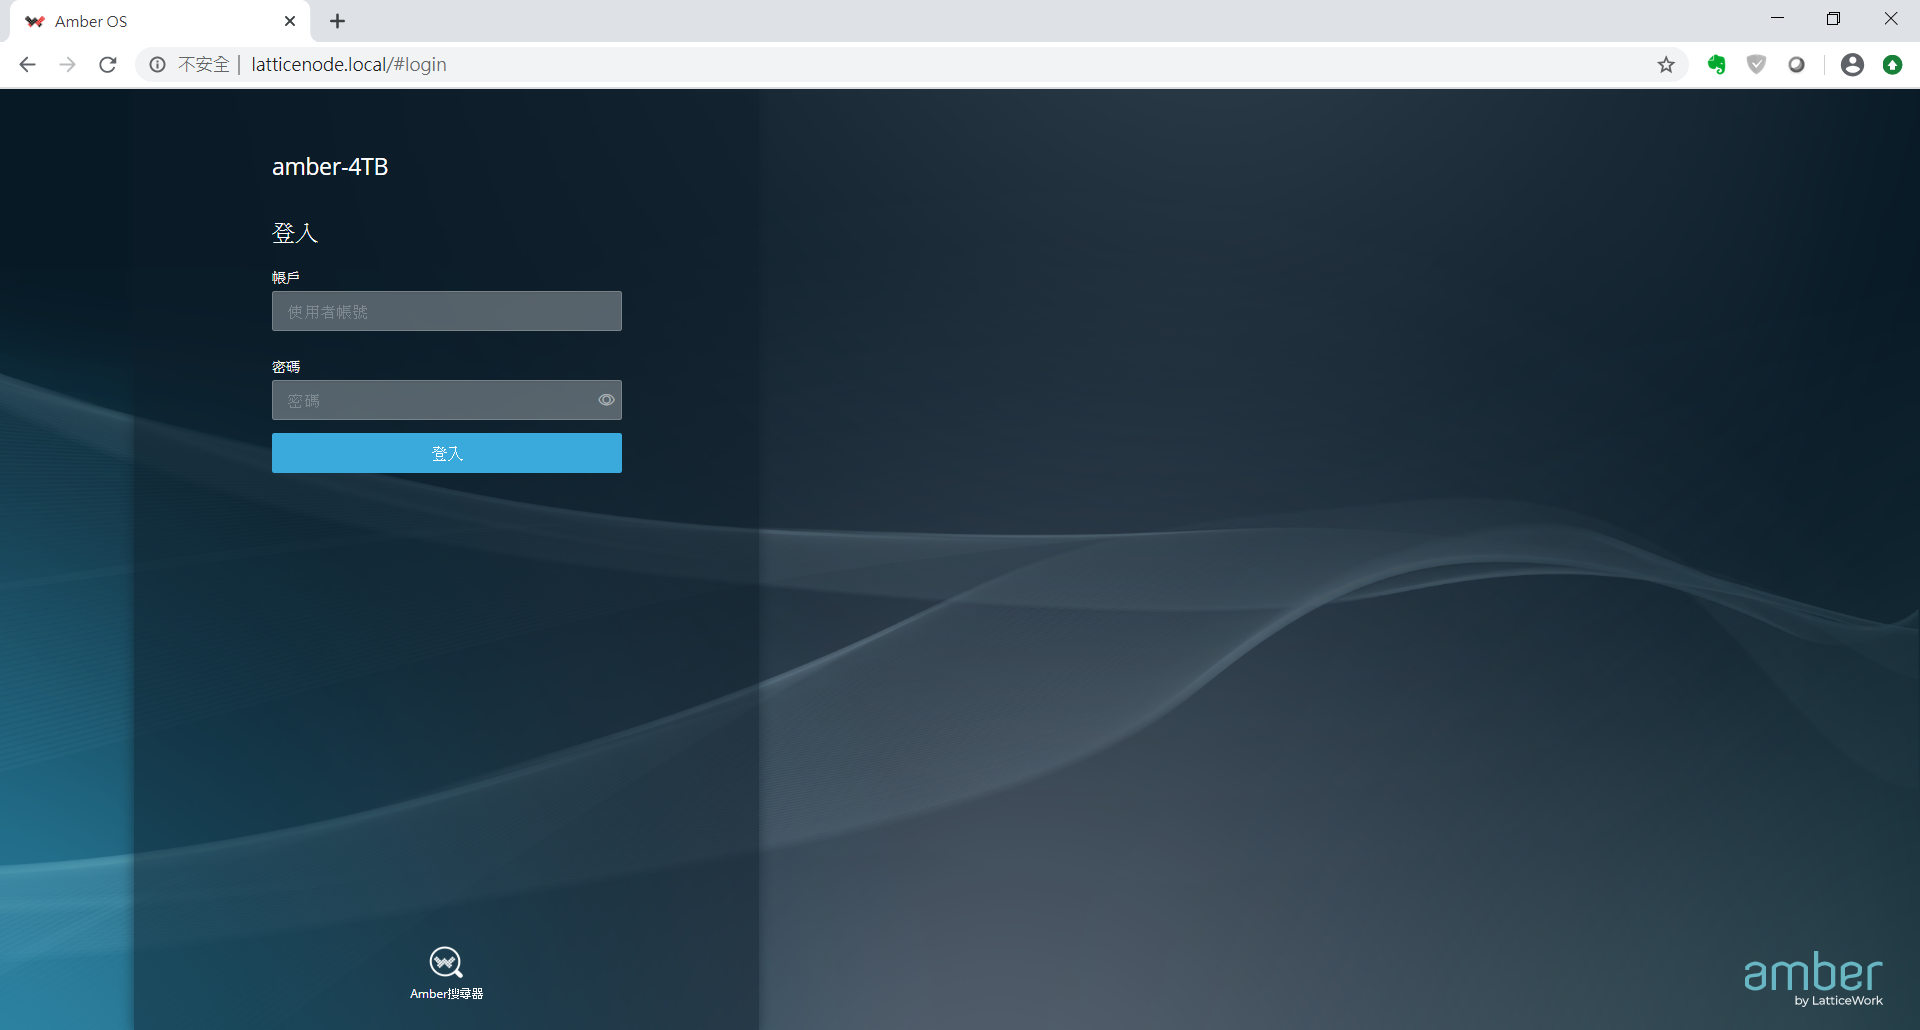Click the browser back arrow
This screenshot has height=1030, width=1920.
[28, 65]
